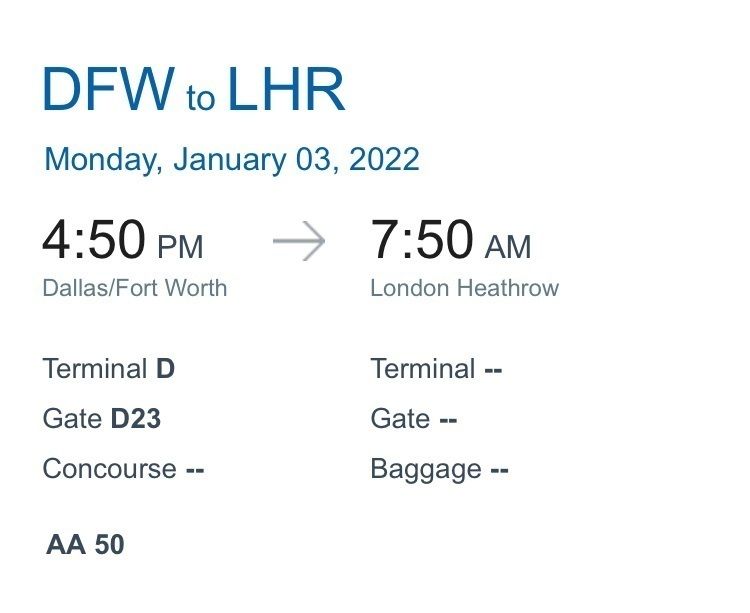Click the London Heathrow city label

[464, 288]
